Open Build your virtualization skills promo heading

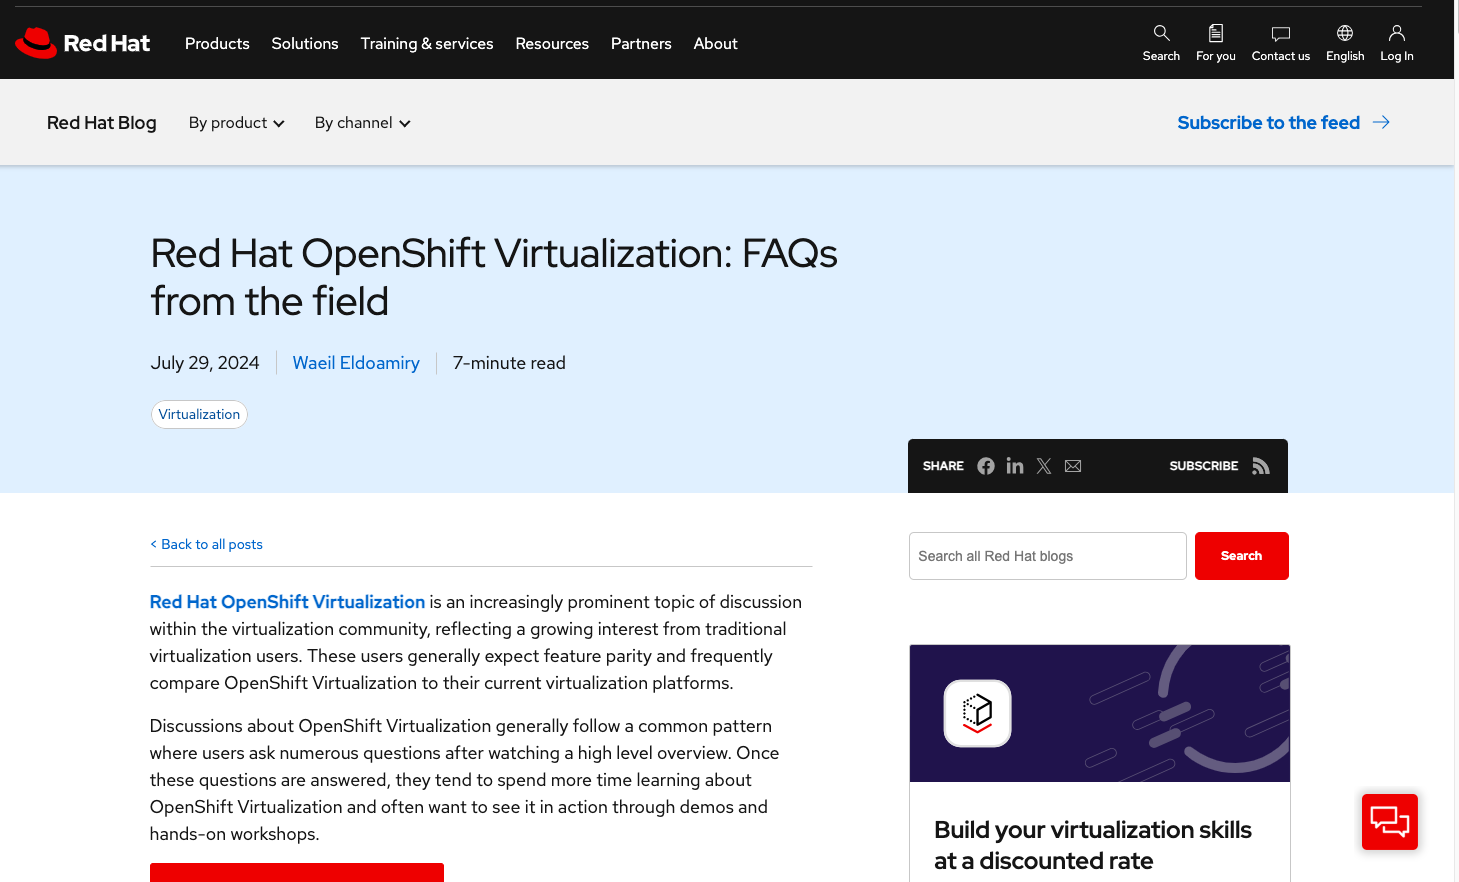pyautogui.click(x=1093, y=845)
